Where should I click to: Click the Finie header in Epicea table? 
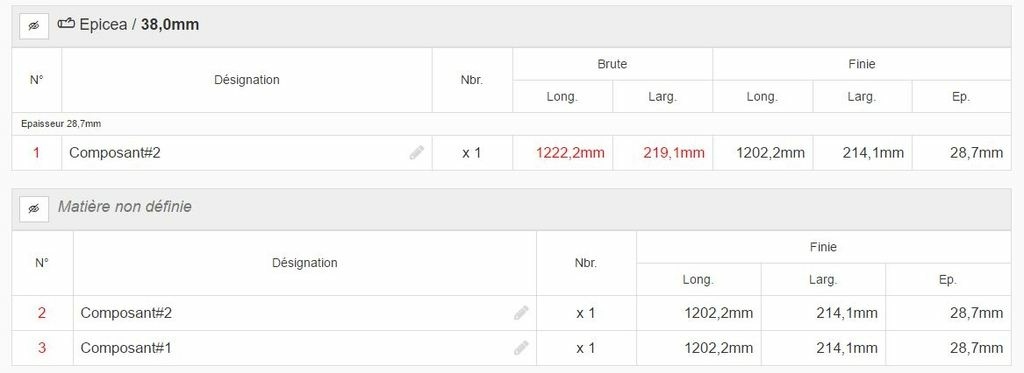[x=861, y=64]
